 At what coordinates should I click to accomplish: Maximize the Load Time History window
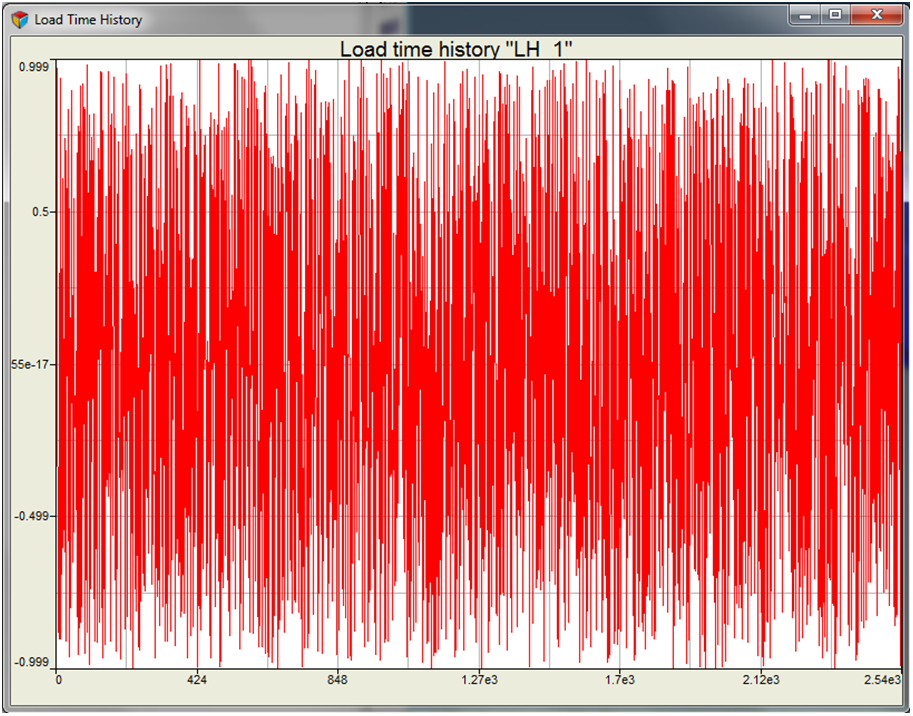click(835, 15)
